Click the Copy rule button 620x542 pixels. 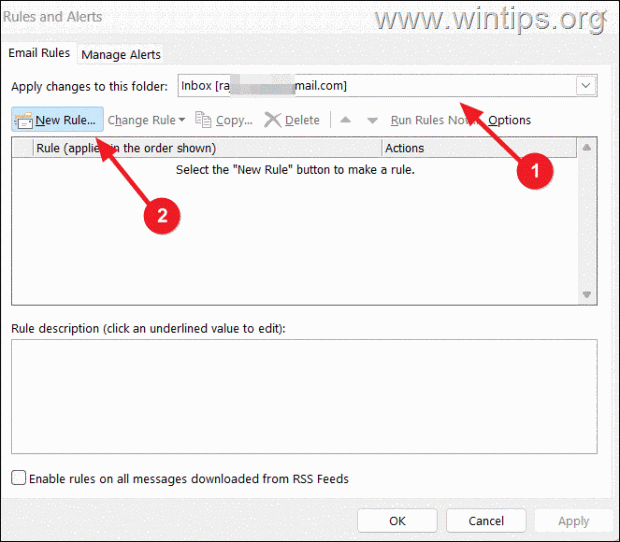click(x=224, y=120)
